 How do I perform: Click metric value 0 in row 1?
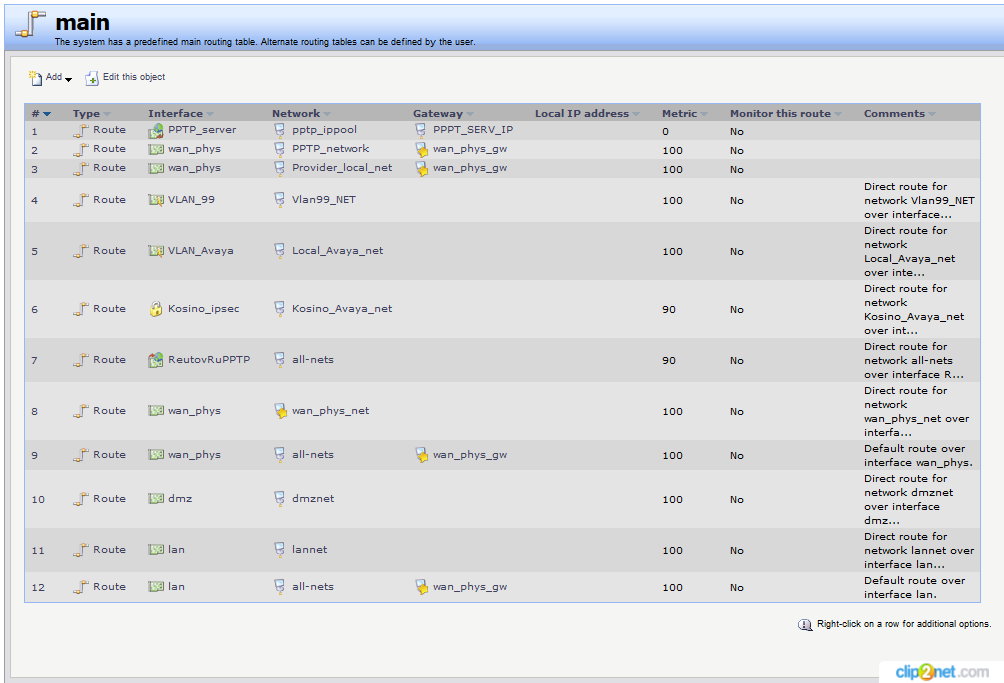[665, 131]
